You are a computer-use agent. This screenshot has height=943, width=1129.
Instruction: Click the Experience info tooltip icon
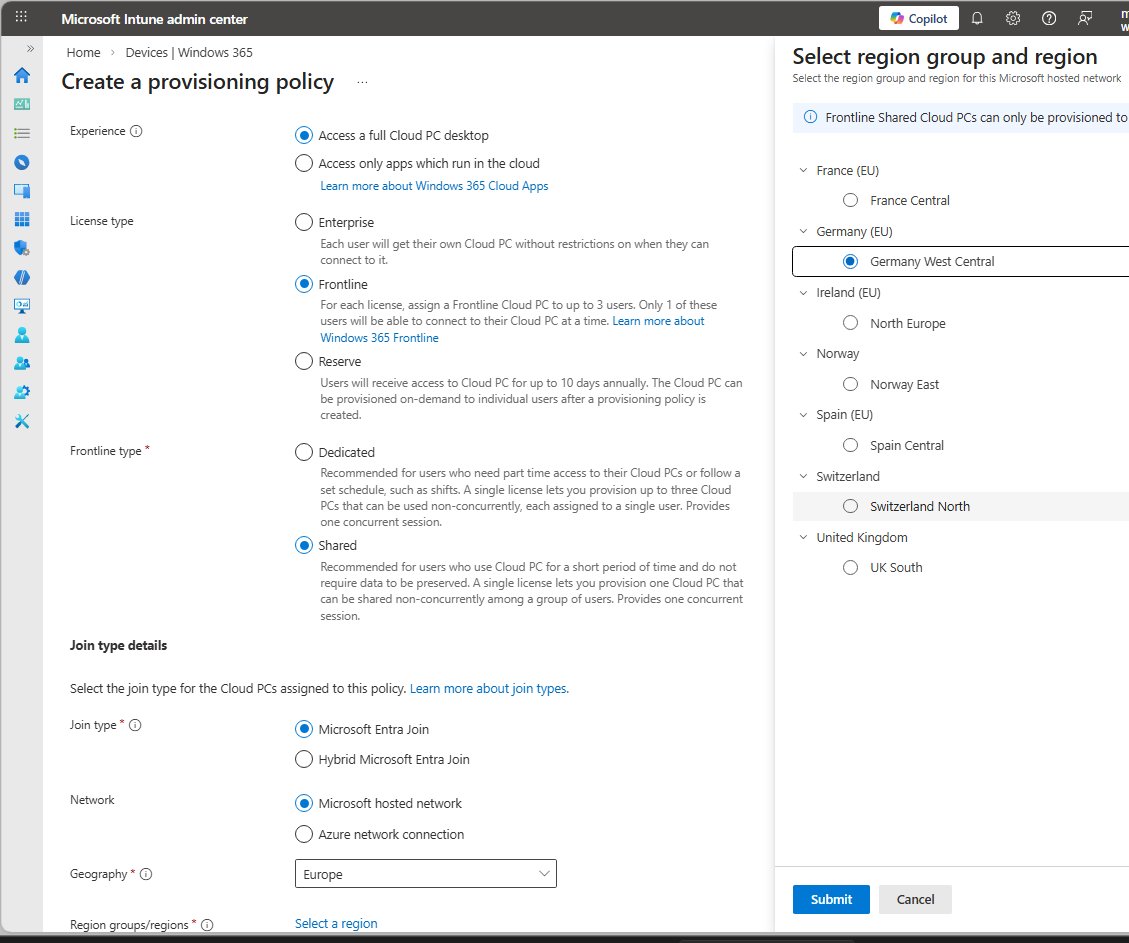(137, 131)
